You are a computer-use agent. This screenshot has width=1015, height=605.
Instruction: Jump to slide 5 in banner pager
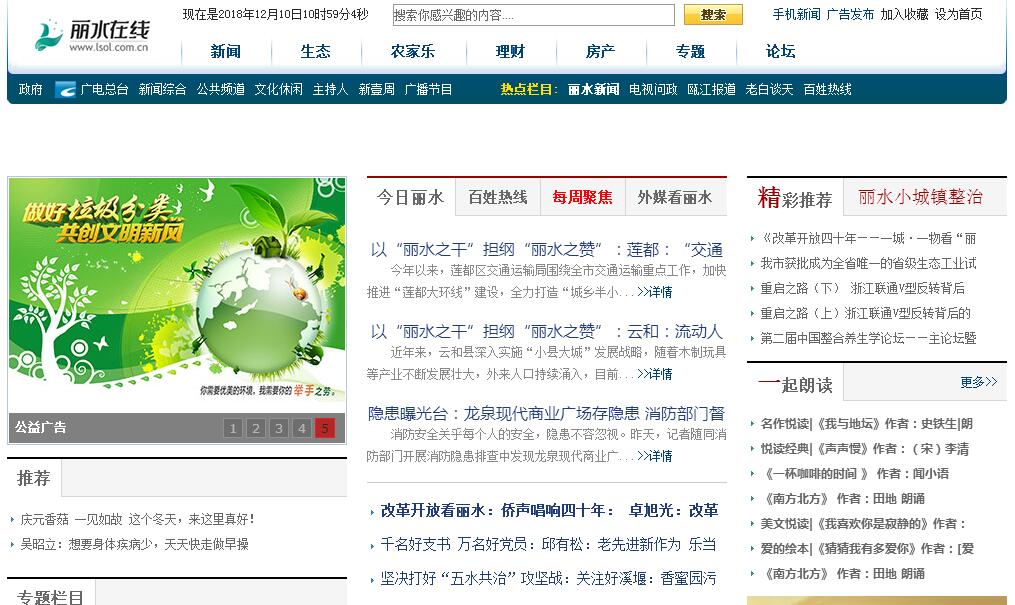tap(324, 429)
